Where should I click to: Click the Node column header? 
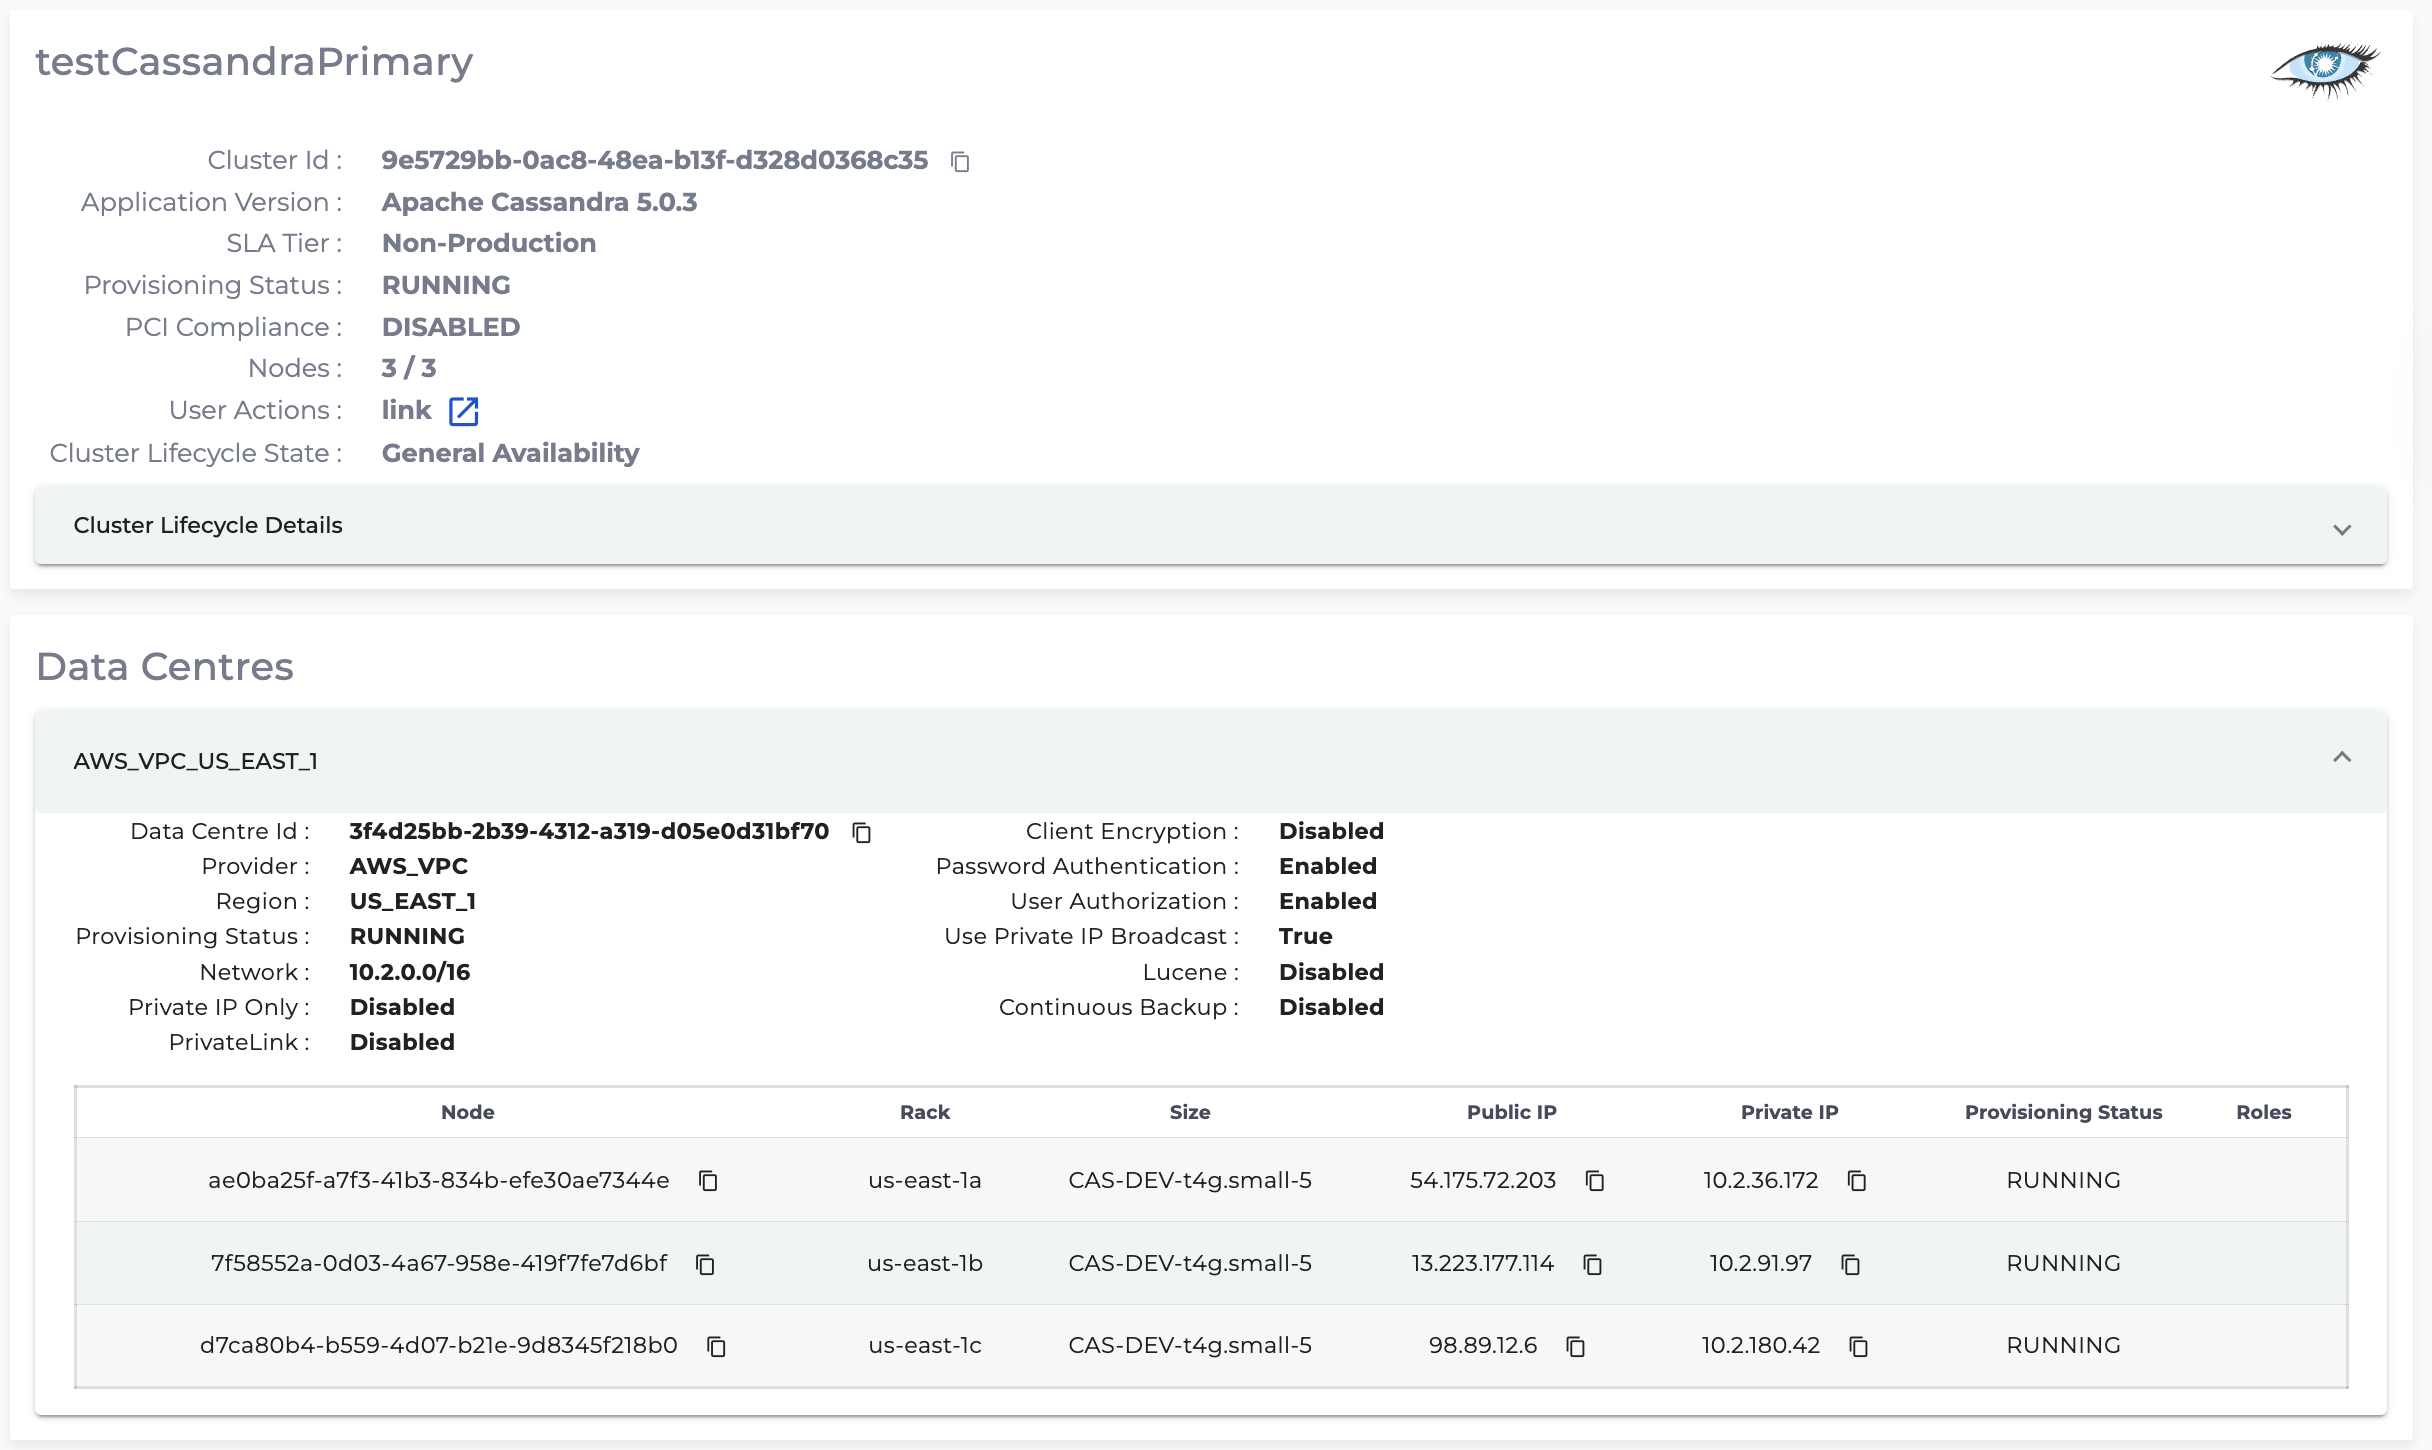[468, 1112]
